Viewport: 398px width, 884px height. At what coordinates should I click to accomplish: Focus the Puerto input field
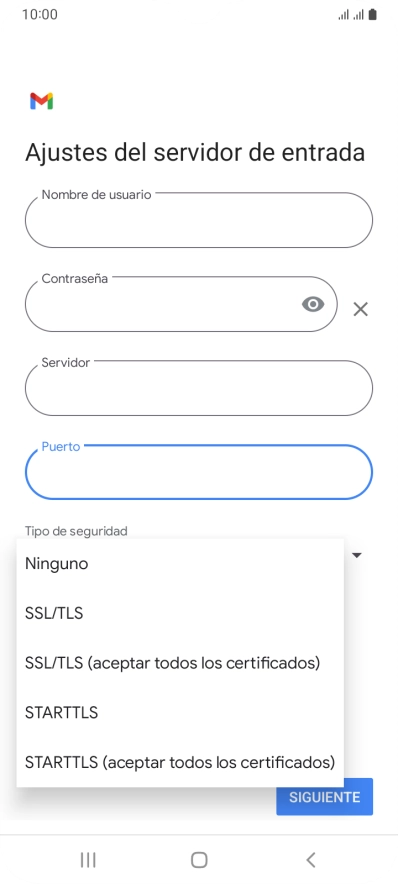[x=199, y=472]
